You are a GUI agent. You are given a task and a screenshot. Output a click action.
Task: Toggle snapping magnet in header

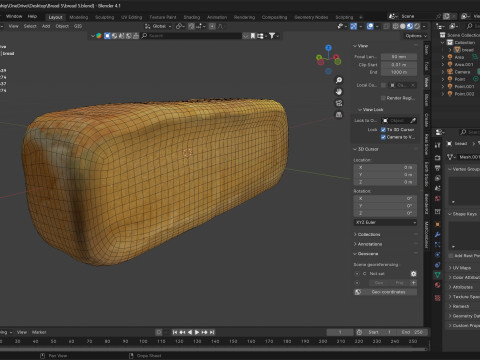tap(191, 26)
